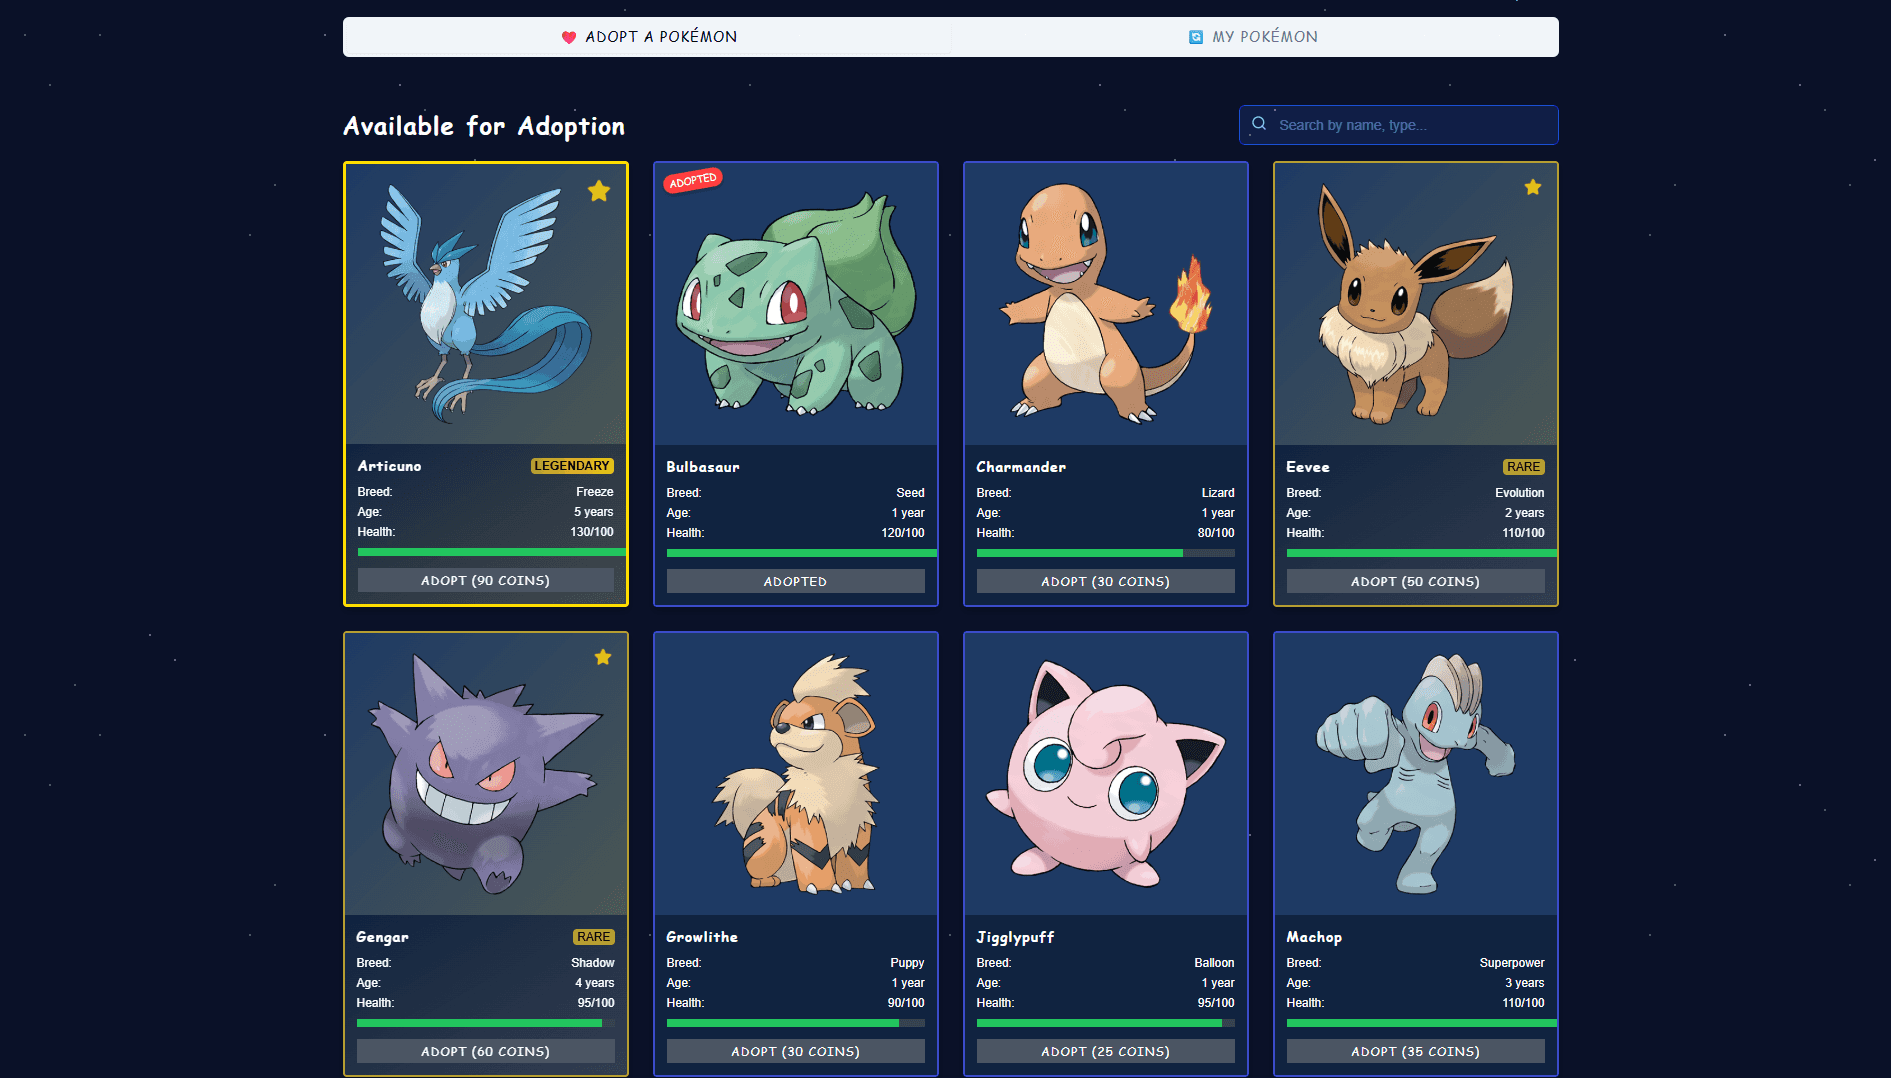Click the Gengar name text
Screen dimensions: 1891x1078
click(382, 937)
